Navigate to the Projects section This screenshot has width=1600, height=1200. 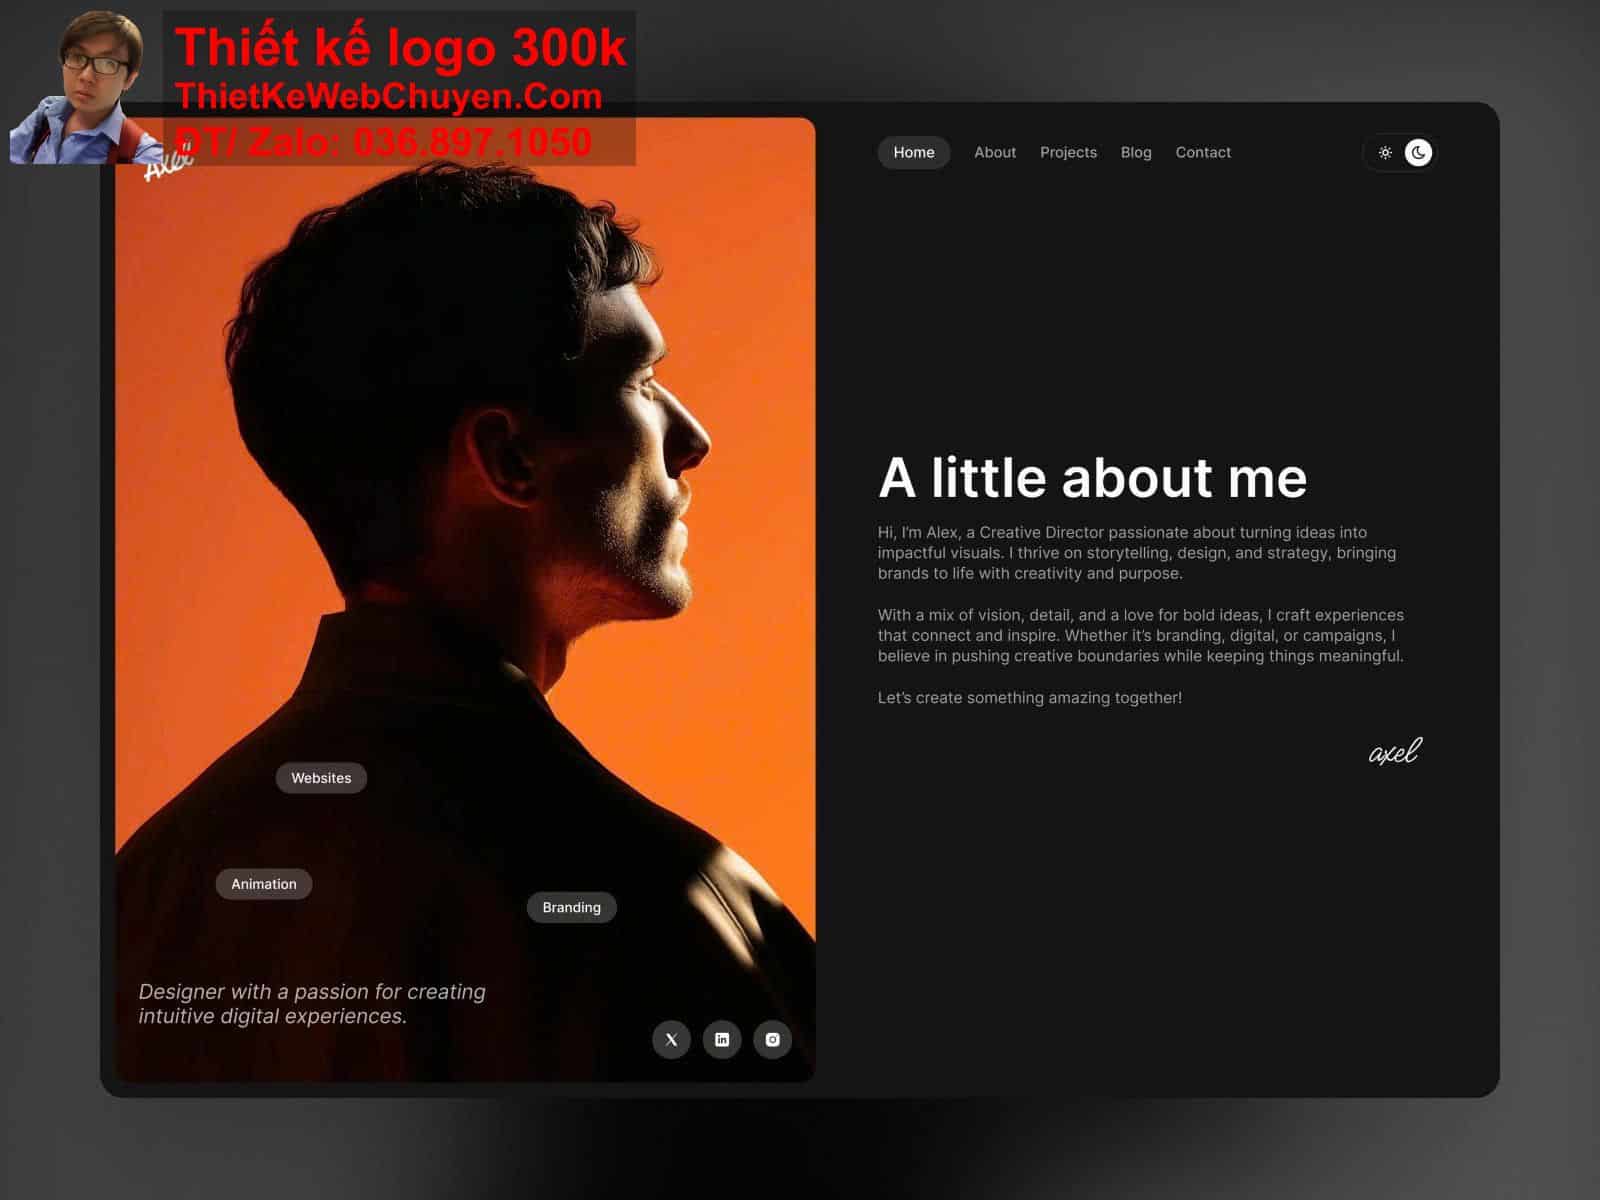tap(1068, 152)
